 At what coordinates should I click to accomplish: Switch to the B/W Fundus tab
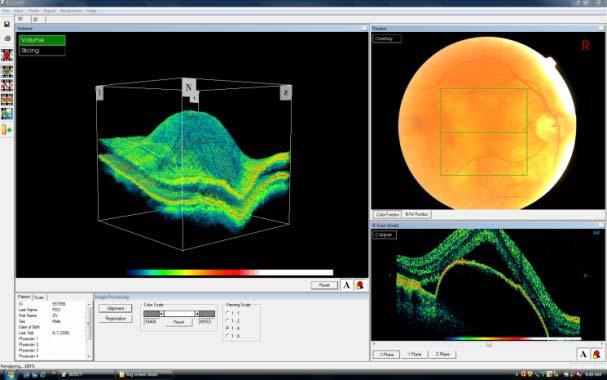point(417,214)
